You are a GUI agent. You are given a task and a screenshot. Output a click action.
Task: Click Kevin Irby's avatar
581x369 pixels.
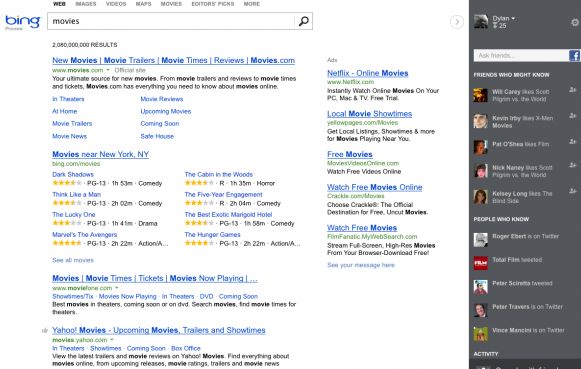point(481,121)
